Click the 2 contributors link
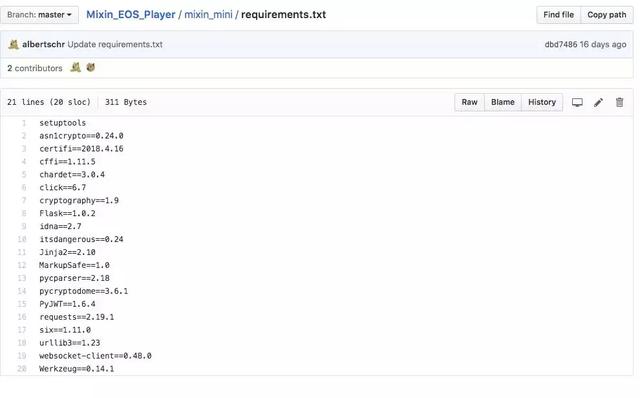Screen dimensions: 640x398 tap(35, 68)
